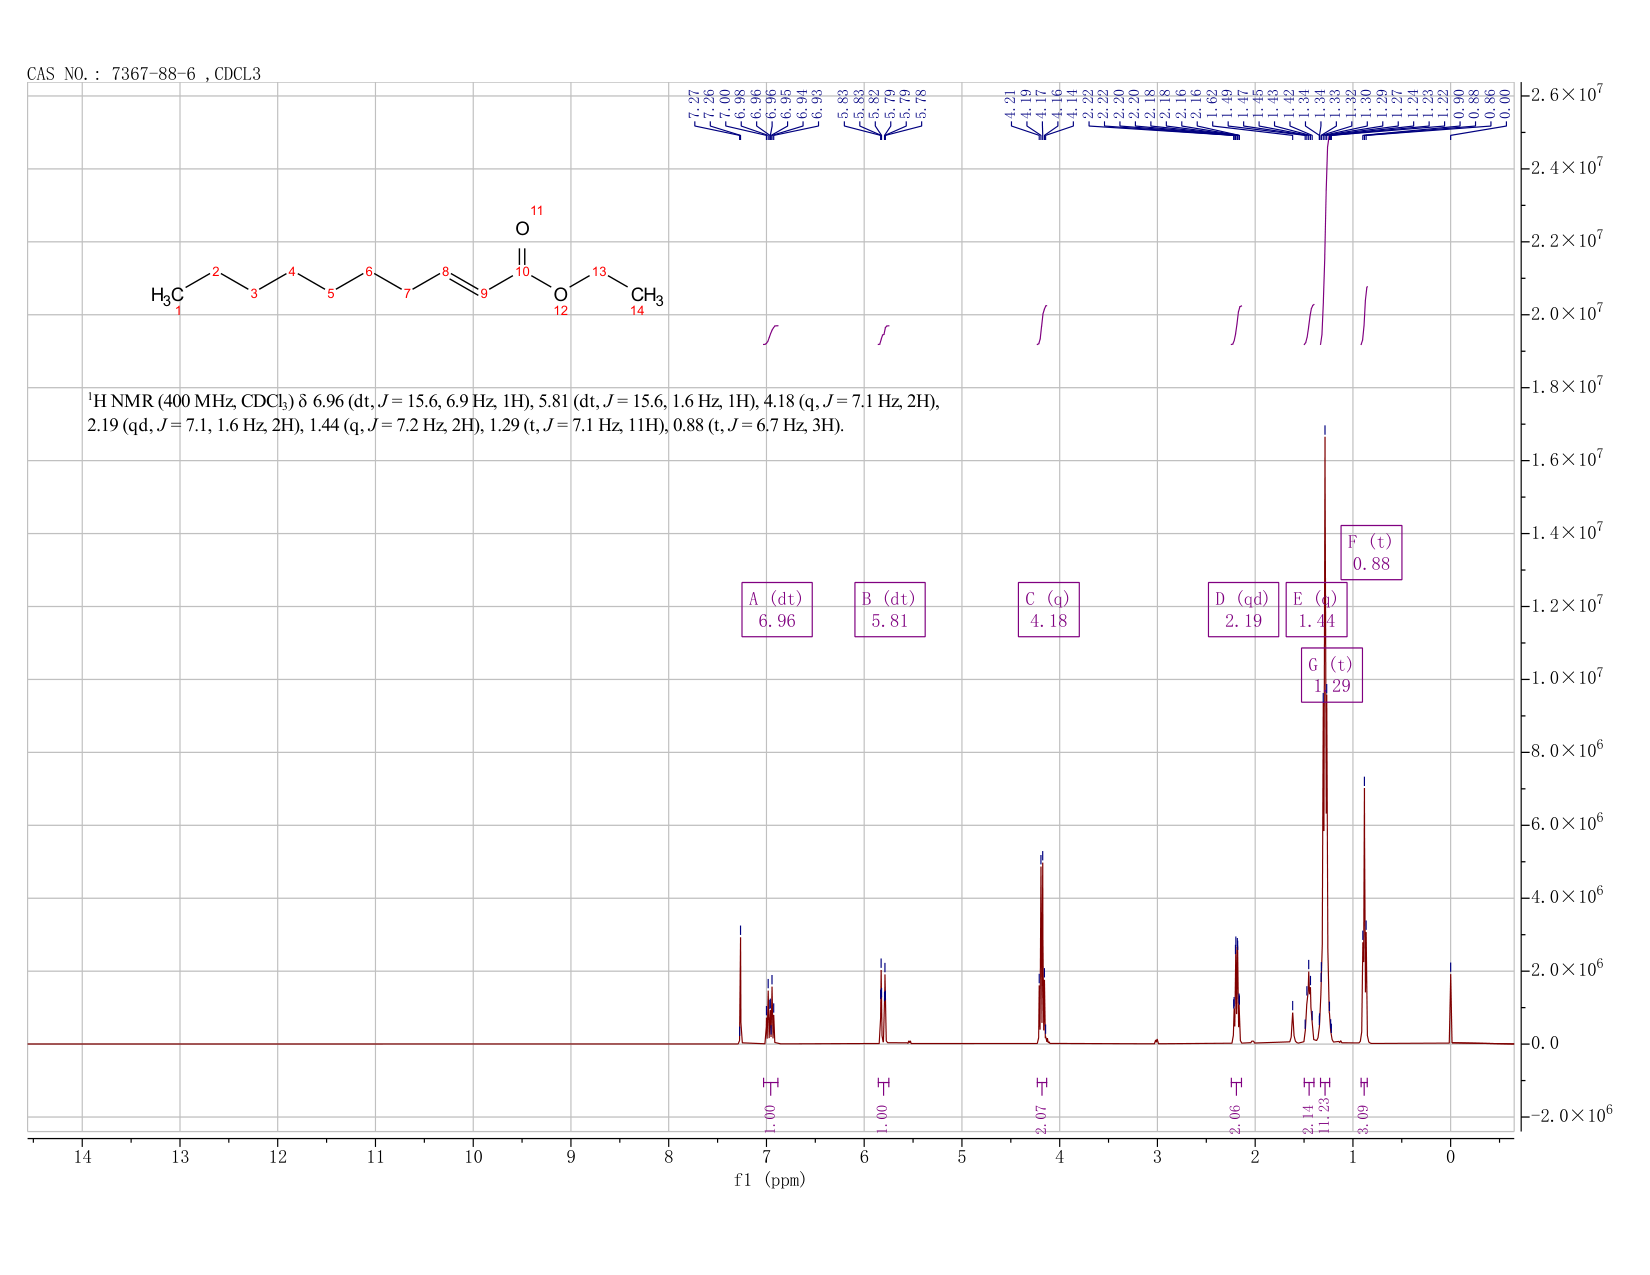Click red atom number 10 on the structure

pyautogui.click(x=522, y=272)
